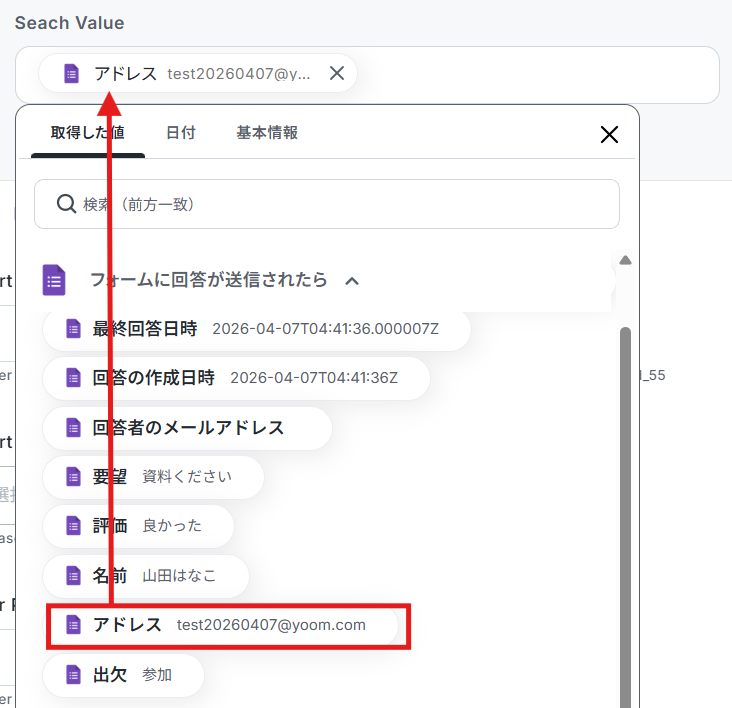Pick the 要望 資料ください item

tap(153, 477)
